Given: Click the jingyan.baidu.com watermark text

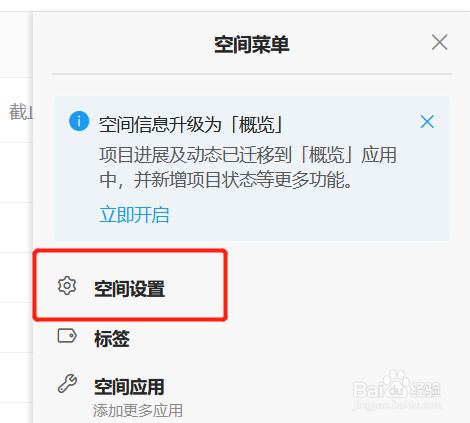Looking at the screenshot, I should (x=397, y=405).
